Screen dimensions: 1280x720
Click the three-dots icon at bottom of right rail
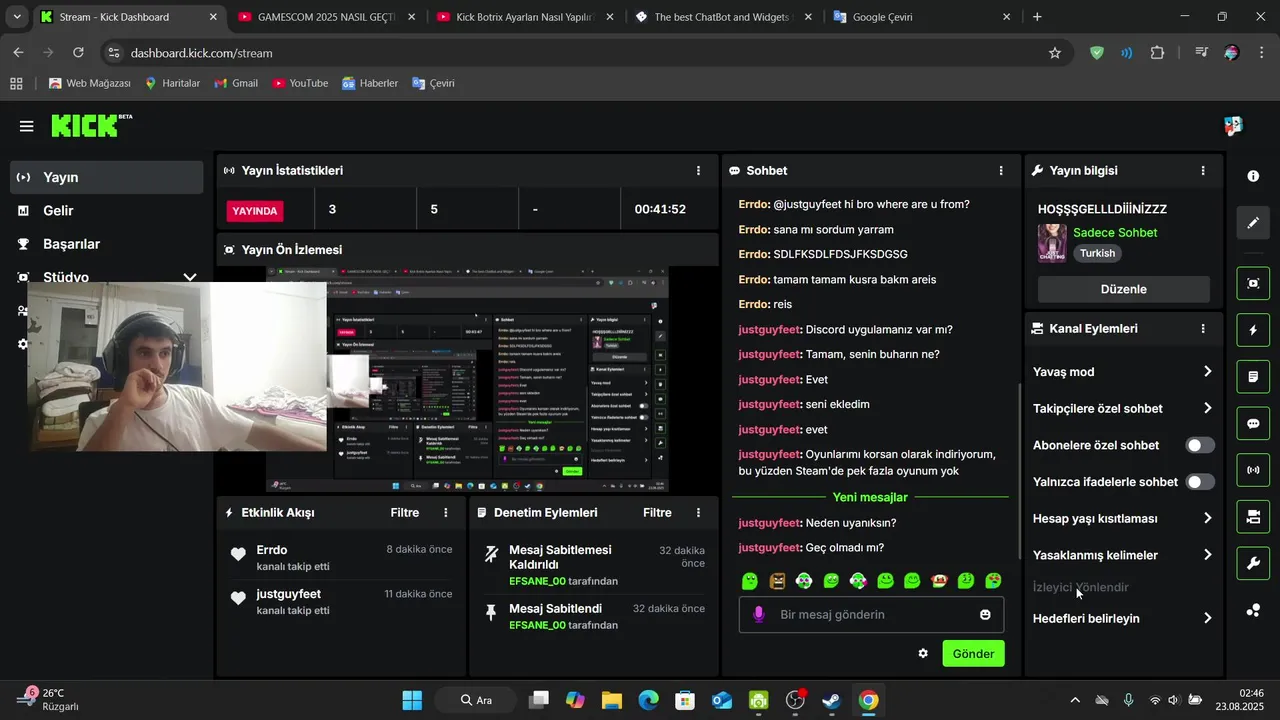1253,611
